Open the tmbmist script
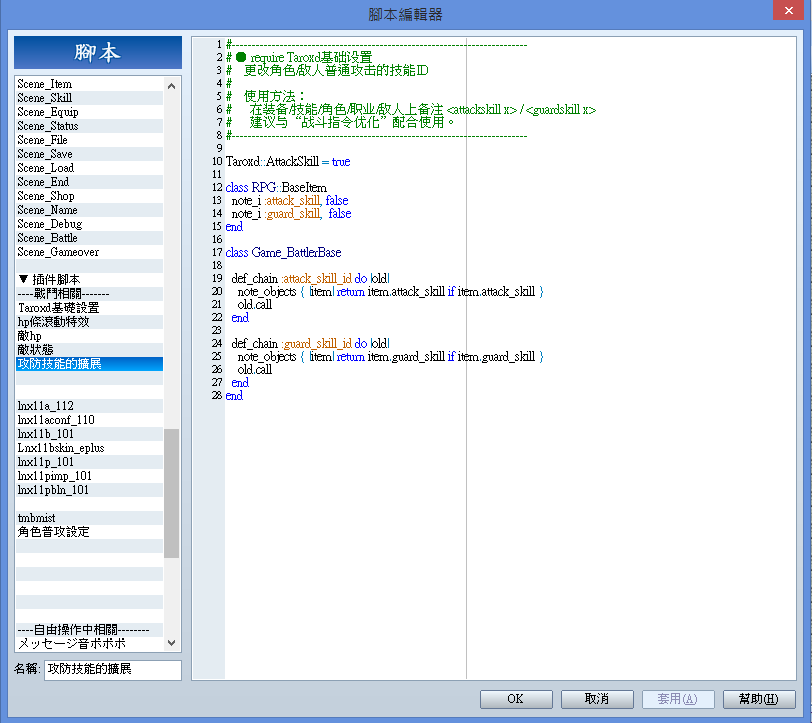The image size is (812, 723). (90, 517)
